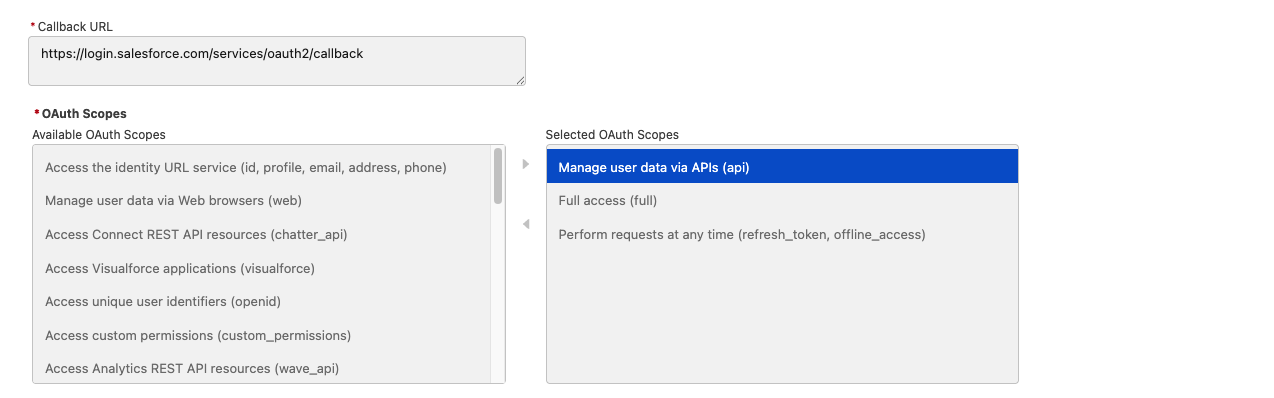Select Access custom permissions (custom_permissions)

click(262, 335)
